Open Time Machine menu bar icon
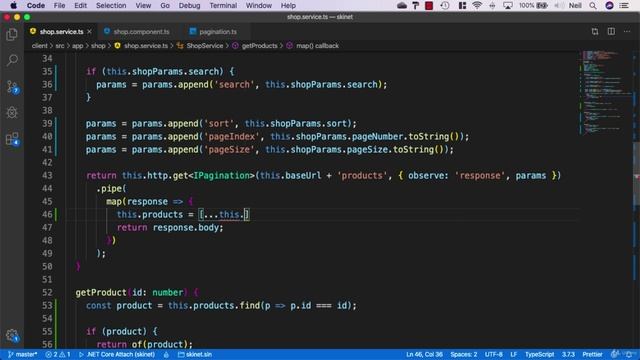Image resolution: width=640 pixels, height=360 pixels. pyautogui.click(x=445, y=5)
